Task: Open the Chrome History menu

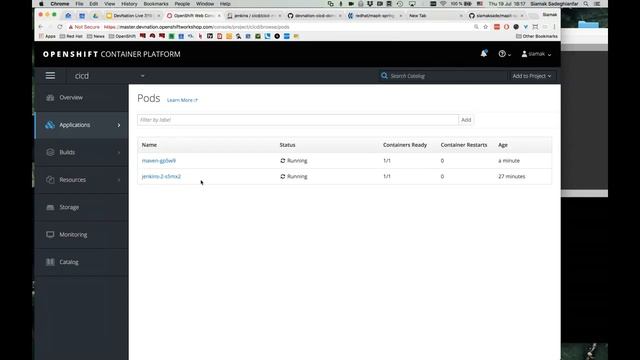Action: [x=129, y=4]
